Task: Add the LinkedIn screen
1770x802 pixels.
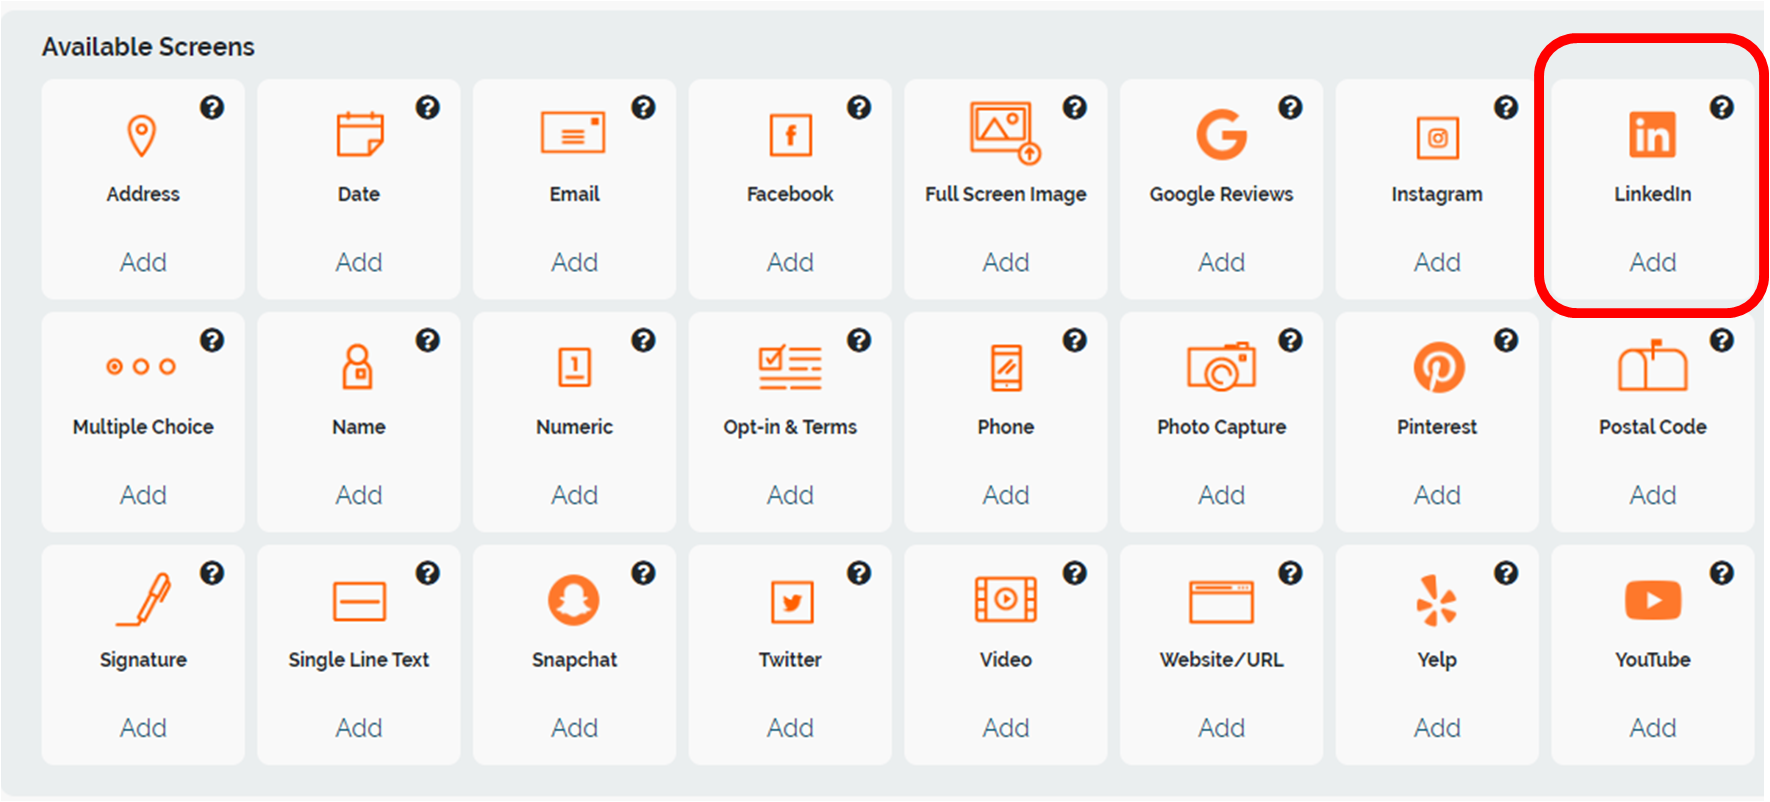Action: (x=1652, y=262)
